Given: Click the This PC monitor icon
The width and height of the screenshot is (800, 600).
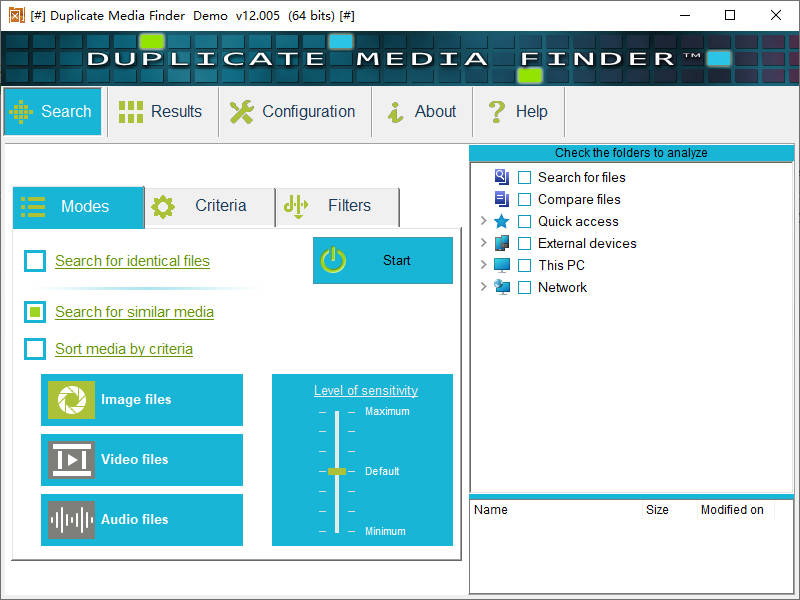Looking at the screenshot, I should click(502, 265).
